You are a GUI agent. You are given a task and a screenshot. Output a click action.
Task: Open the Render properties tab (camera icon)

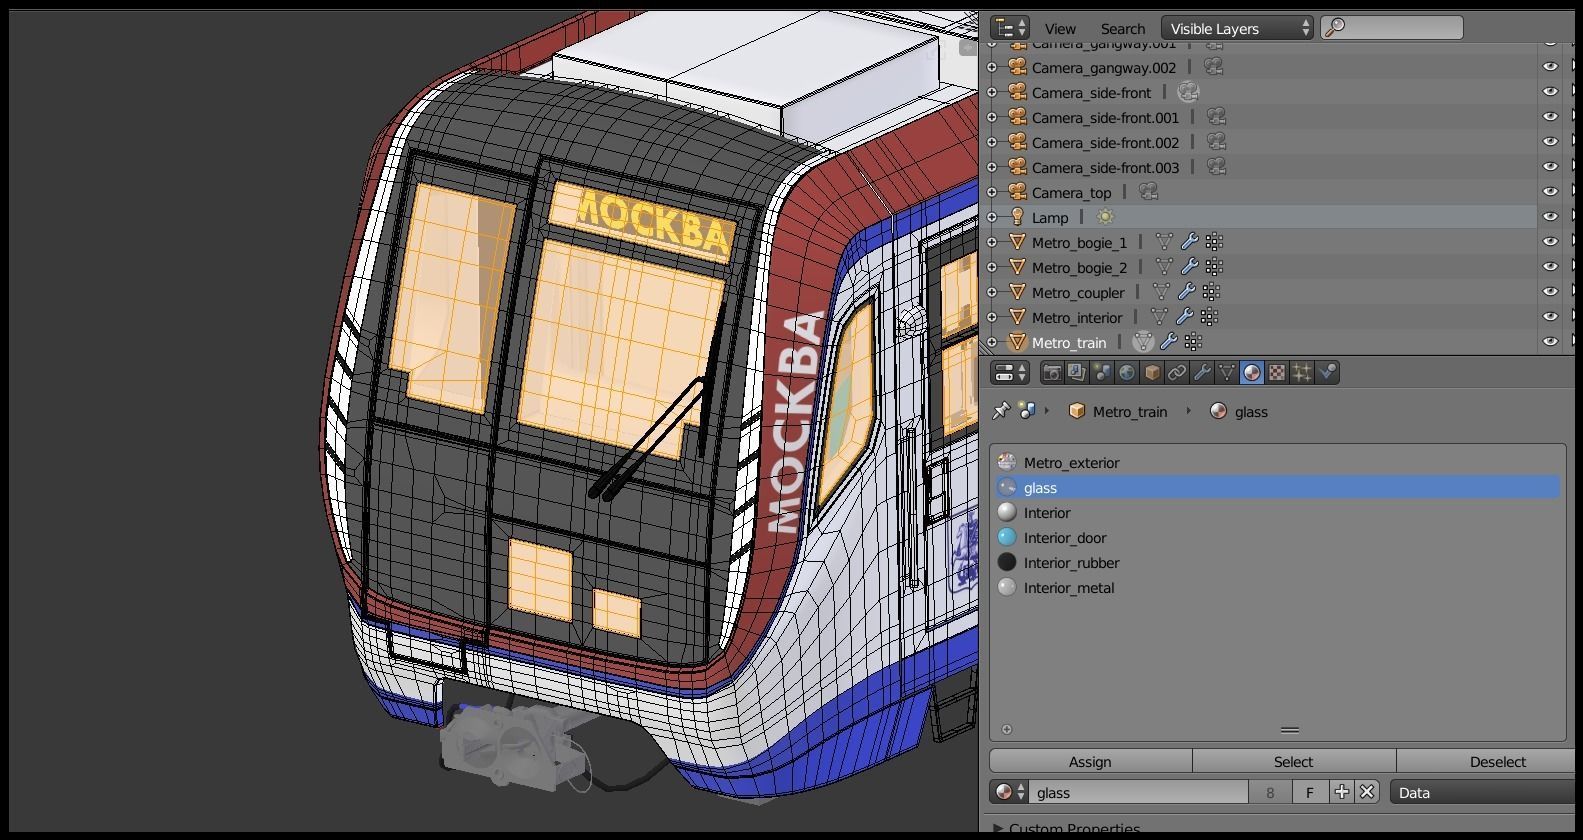tap(1052, 373)
